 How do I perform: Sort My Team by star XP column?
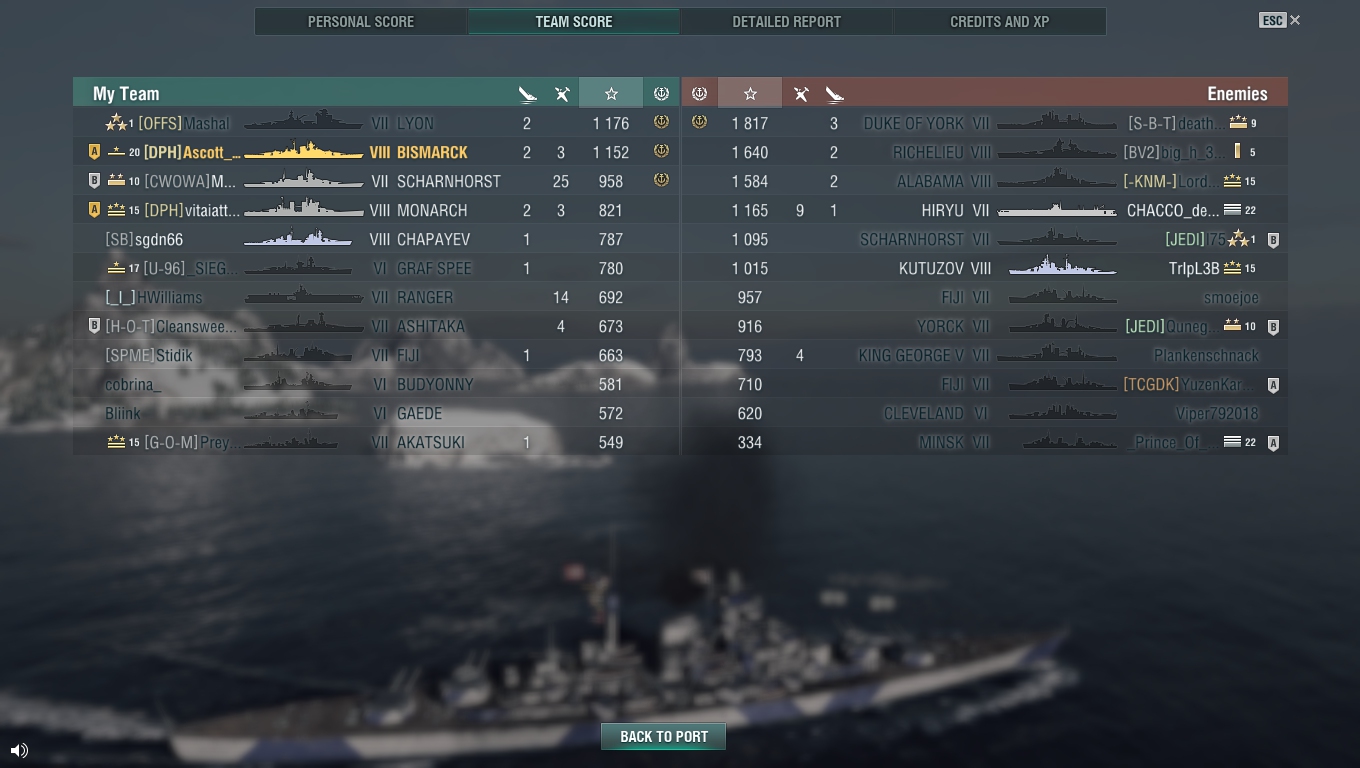(611, 93)
